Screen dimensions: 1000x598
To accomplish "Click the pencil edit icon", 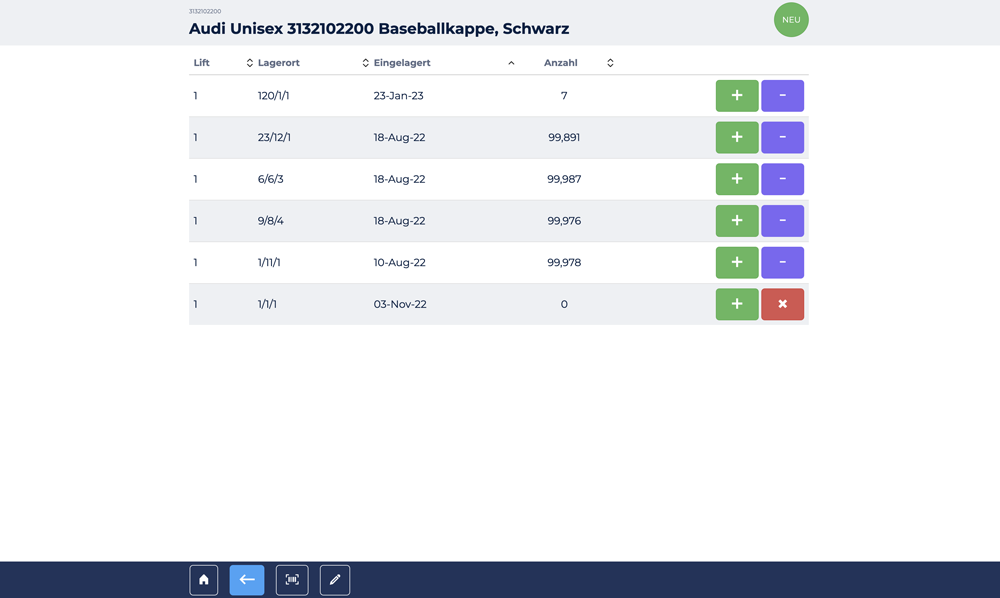I will pos(335,580).
